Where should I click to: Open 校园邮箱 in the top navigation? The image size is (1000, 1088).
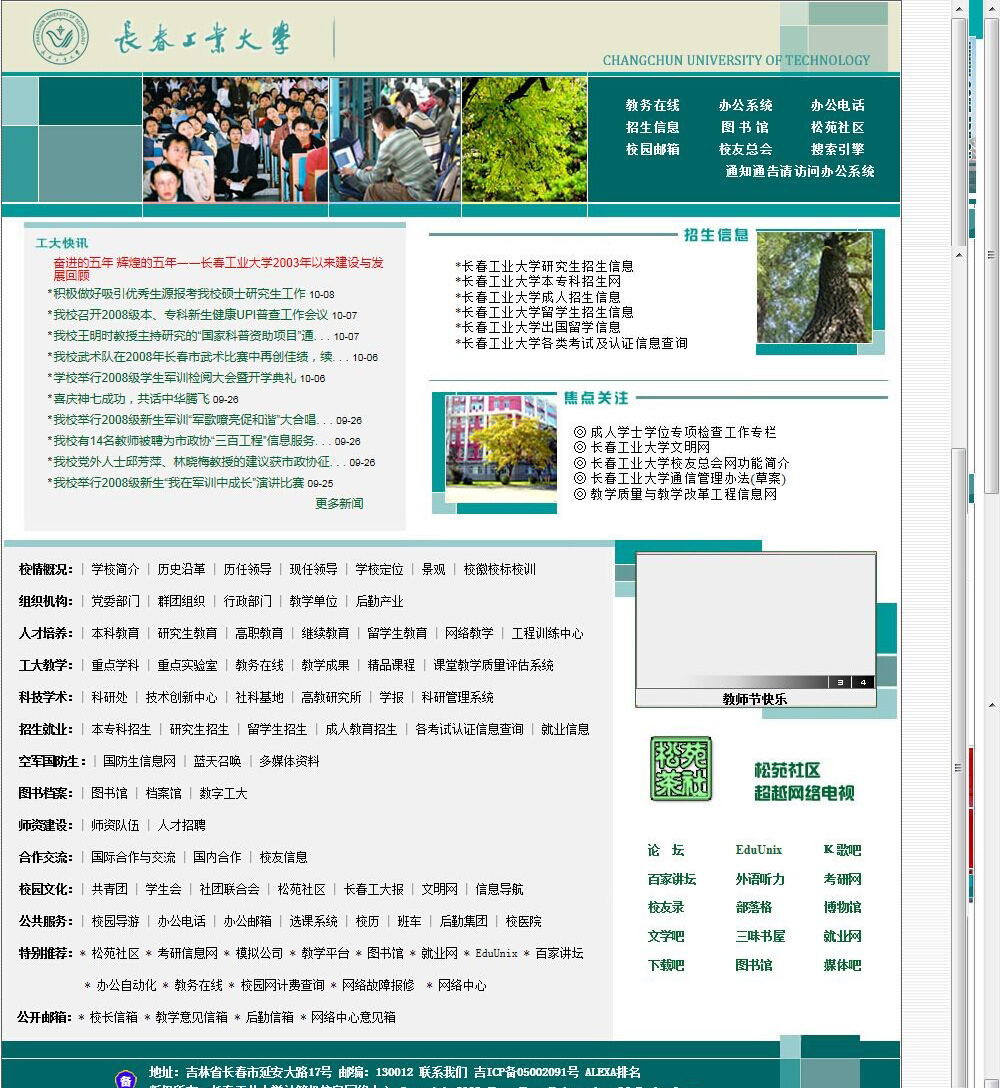pyautogui.click(x=652, y=149)
